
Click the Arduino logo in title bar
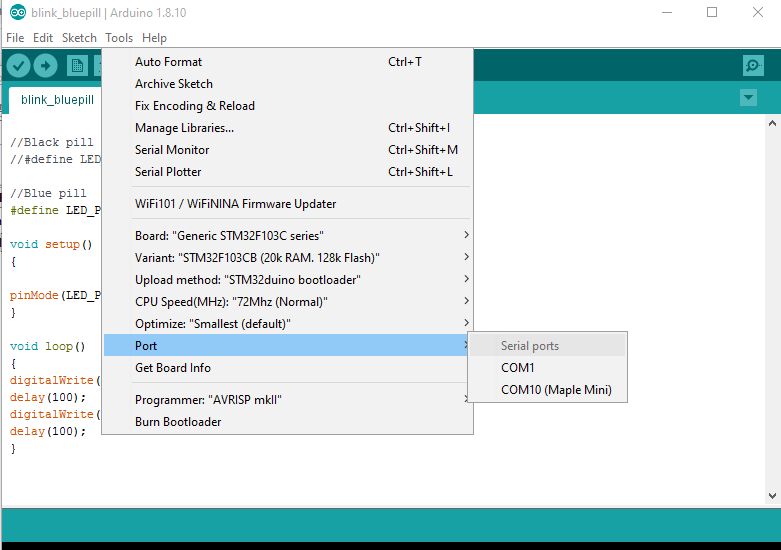18,12
